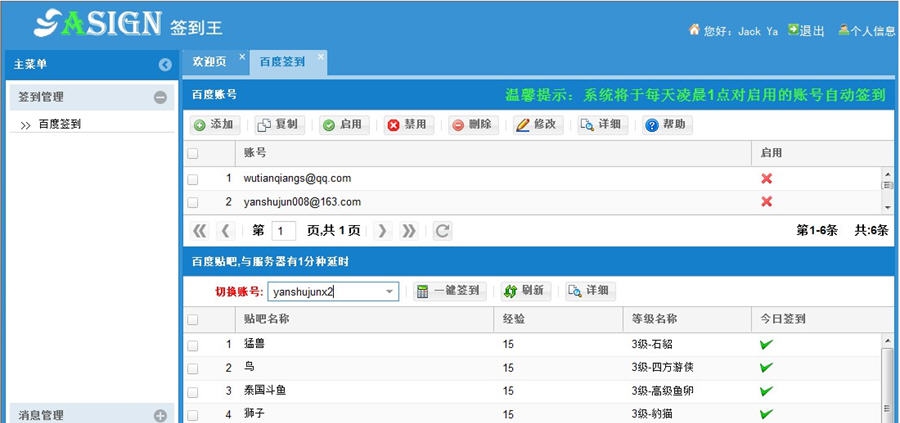Click the 禁用 (disable) toolbar button
This screenshot has width=900, height=423.
click(x=409, y=125)
